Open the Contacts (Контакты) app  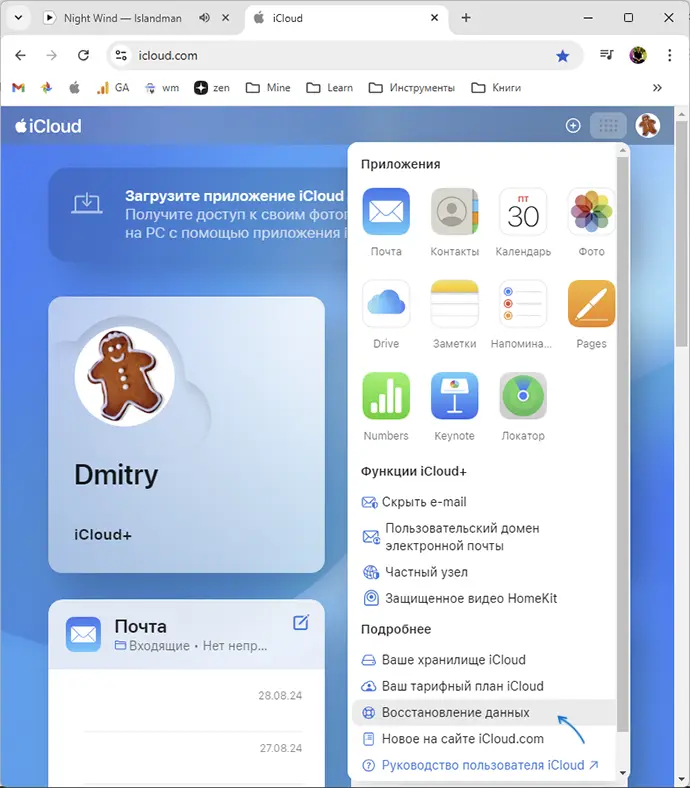[x=454, y=211]
